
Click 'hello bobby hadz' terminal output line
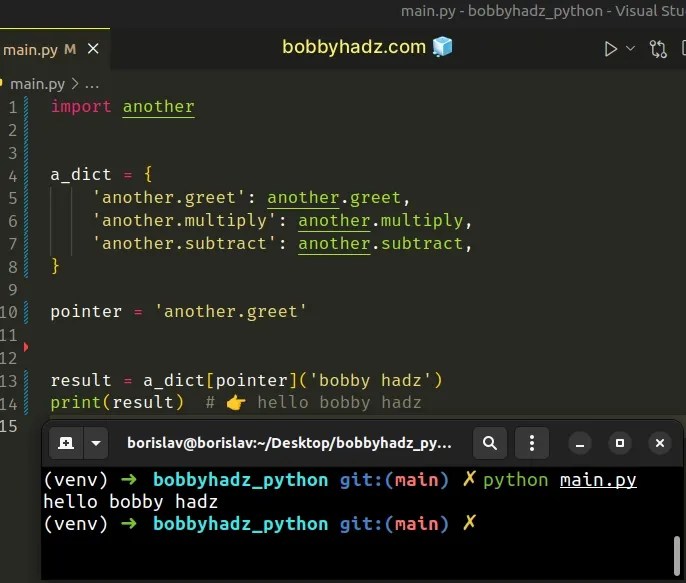pyautogui.click(x=130, y=502)
